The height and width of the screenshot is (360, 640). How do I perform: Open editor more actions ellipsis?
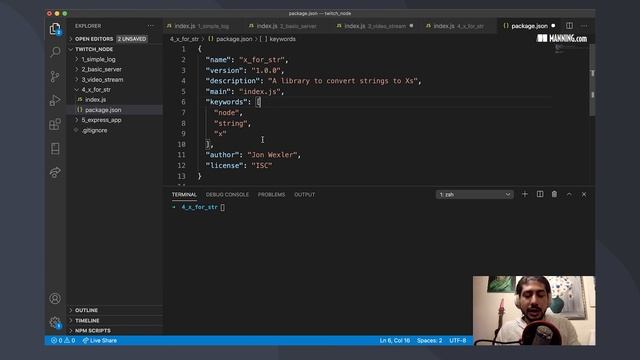click(x=584, y=26)
